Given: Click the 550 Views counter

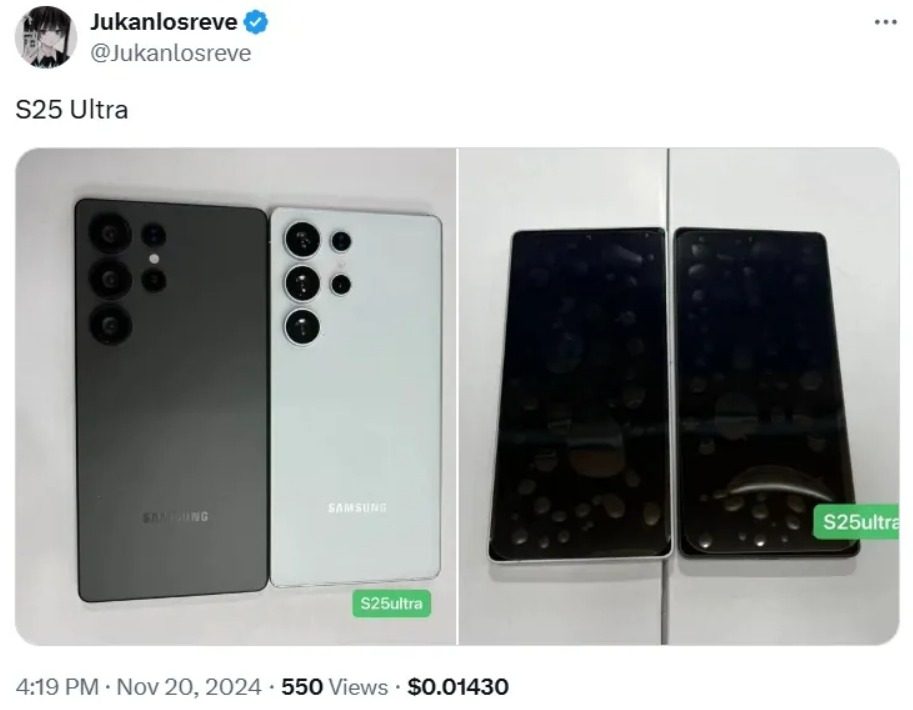Looking at the screenshot, I should coord(334,687).
